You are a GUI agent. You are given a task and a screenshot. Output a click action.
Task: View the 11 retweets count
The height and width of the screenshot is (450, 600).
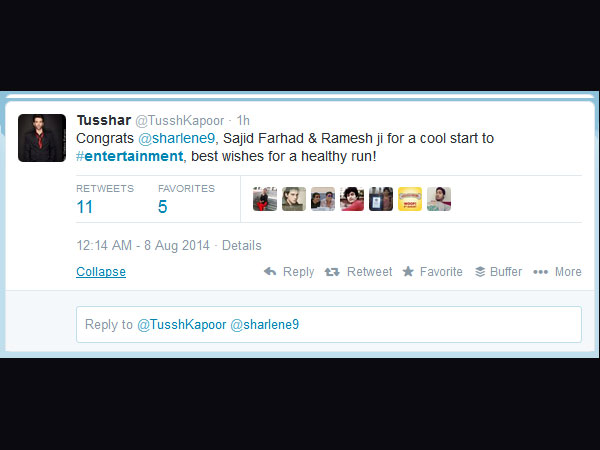click(85, 207)
